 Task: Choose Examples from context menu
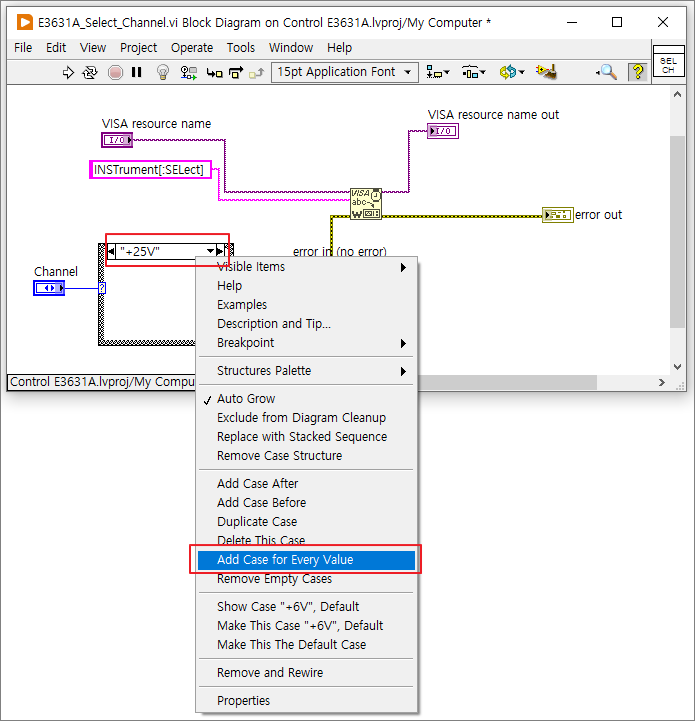307,305
